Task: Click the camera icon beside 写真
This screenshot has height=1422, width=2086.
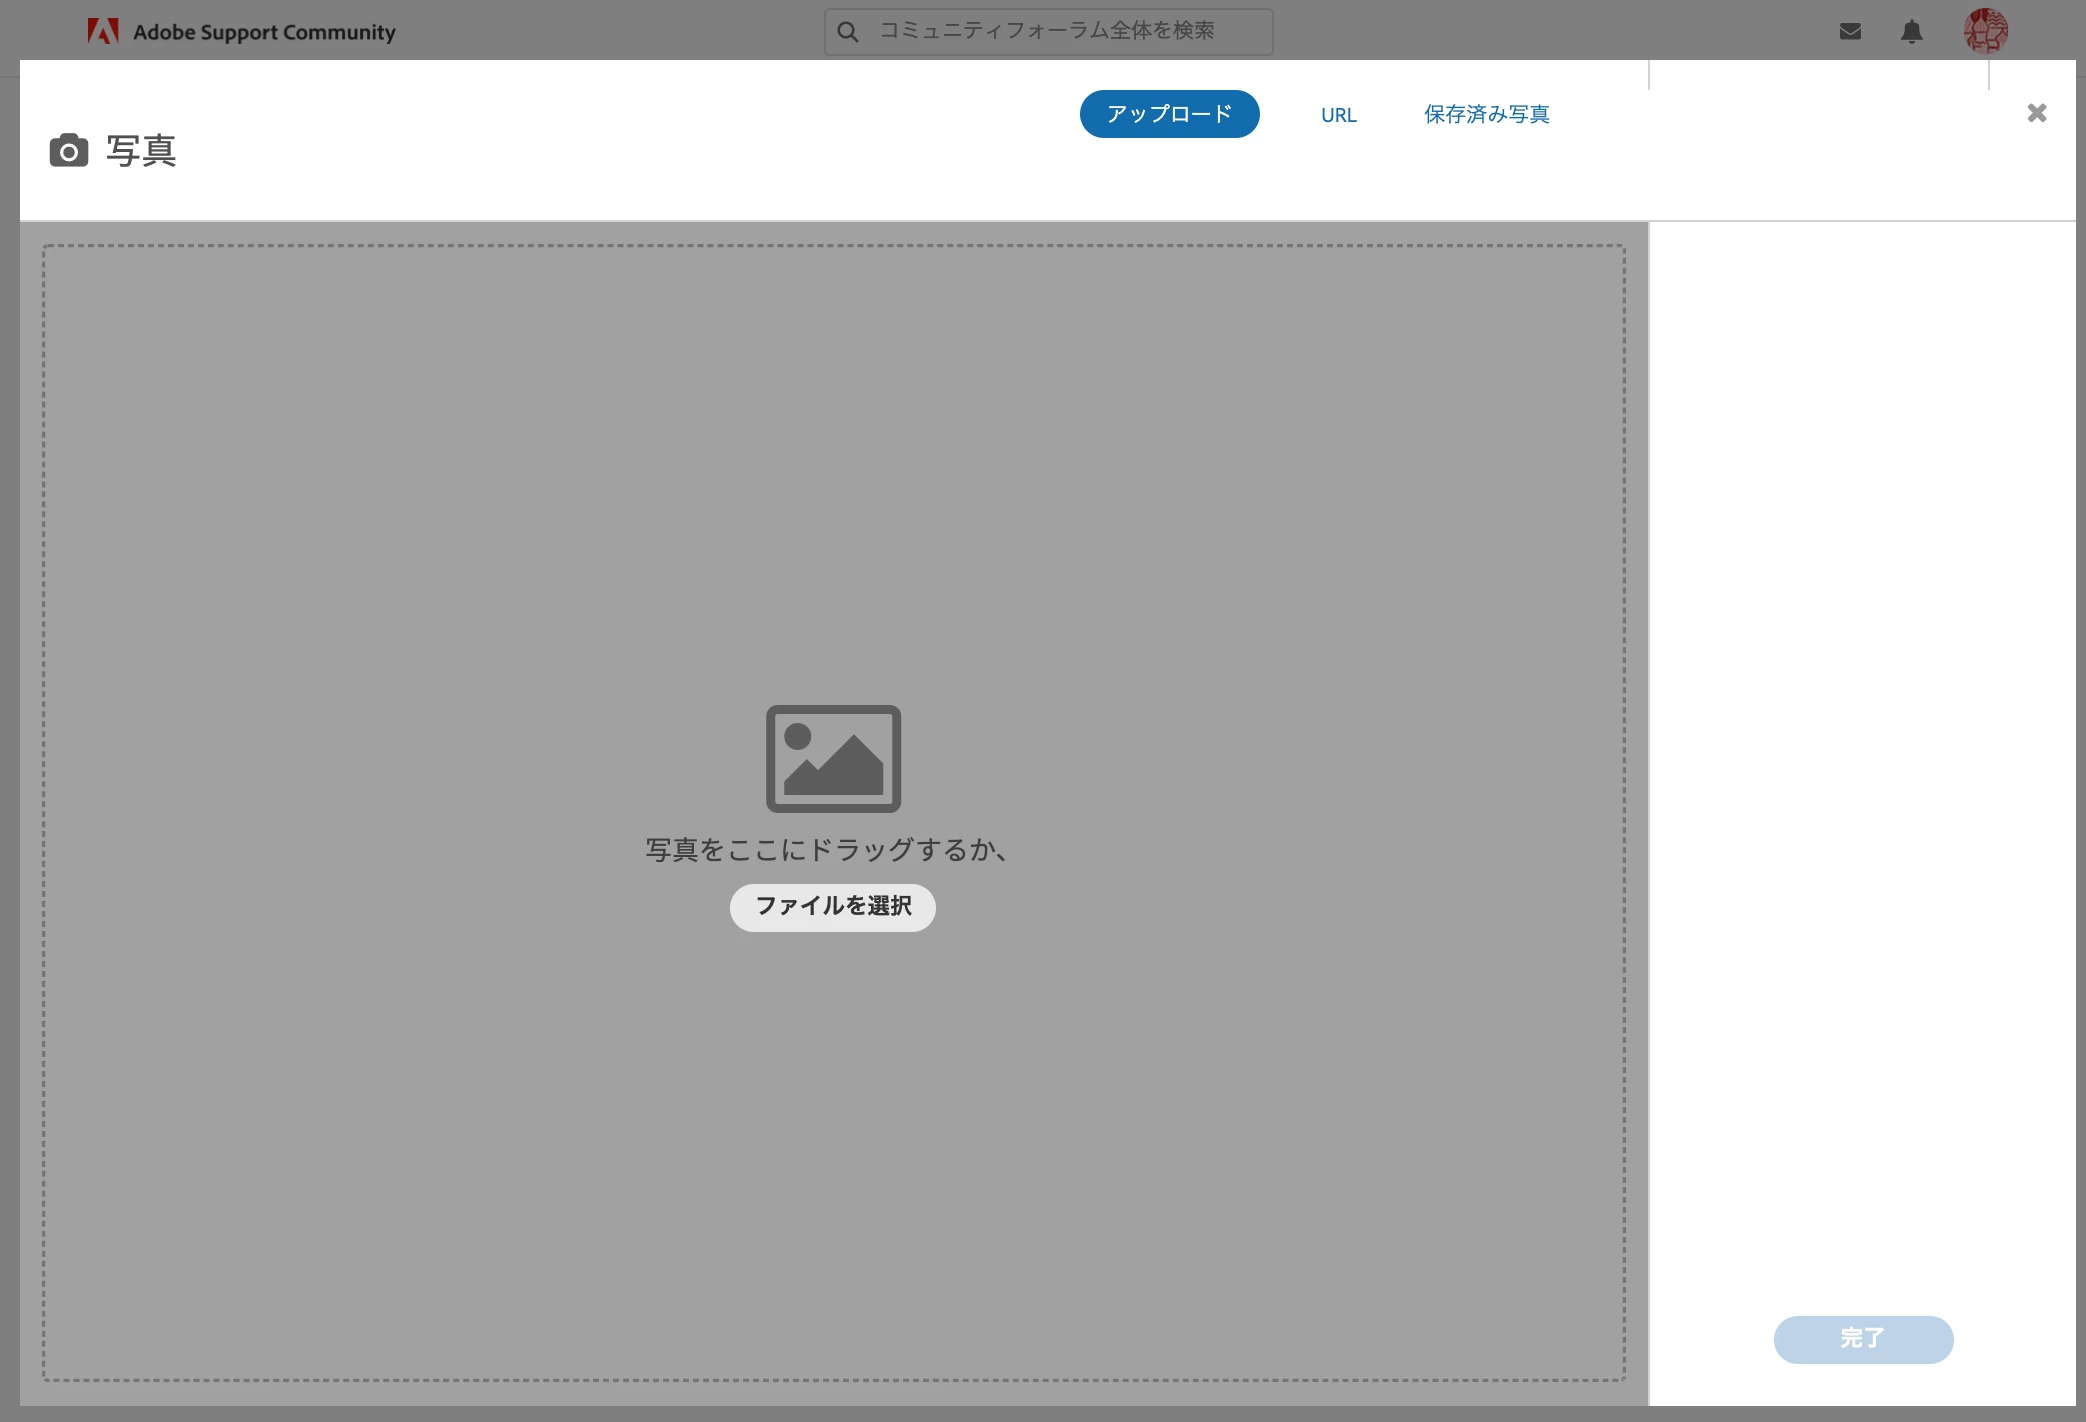Action: [68, 150]
